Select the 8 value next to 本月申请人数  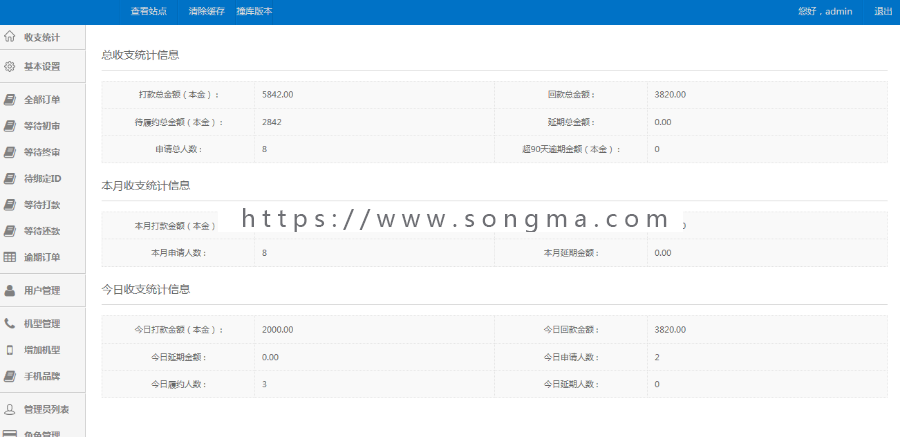pyautogui.click(x=264, y=253)
